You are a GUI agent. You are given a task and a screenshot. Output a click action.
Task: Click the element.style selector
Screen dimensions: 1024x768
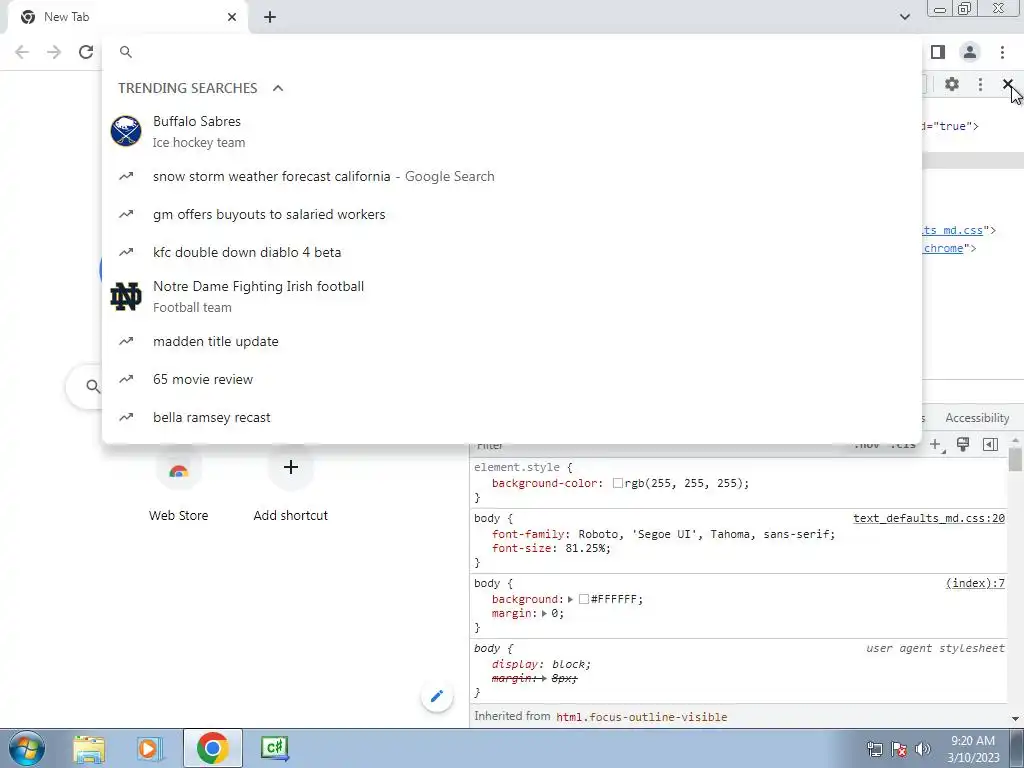pos(517,467)
